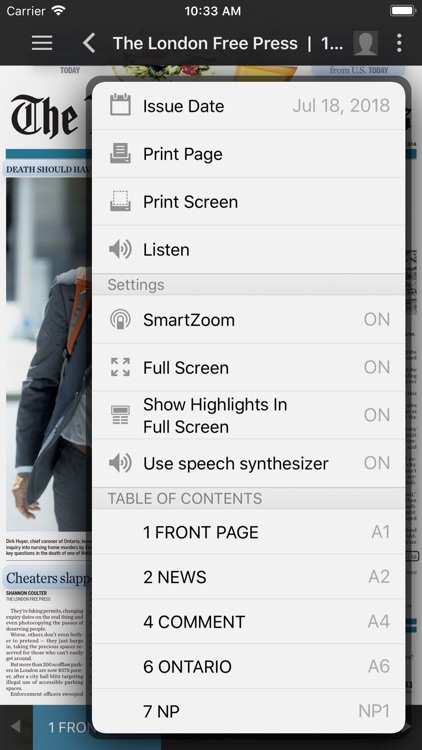Tap the Full Screen arrows icon
Viewport: 422px width, 750px height.
pos(120,367)
